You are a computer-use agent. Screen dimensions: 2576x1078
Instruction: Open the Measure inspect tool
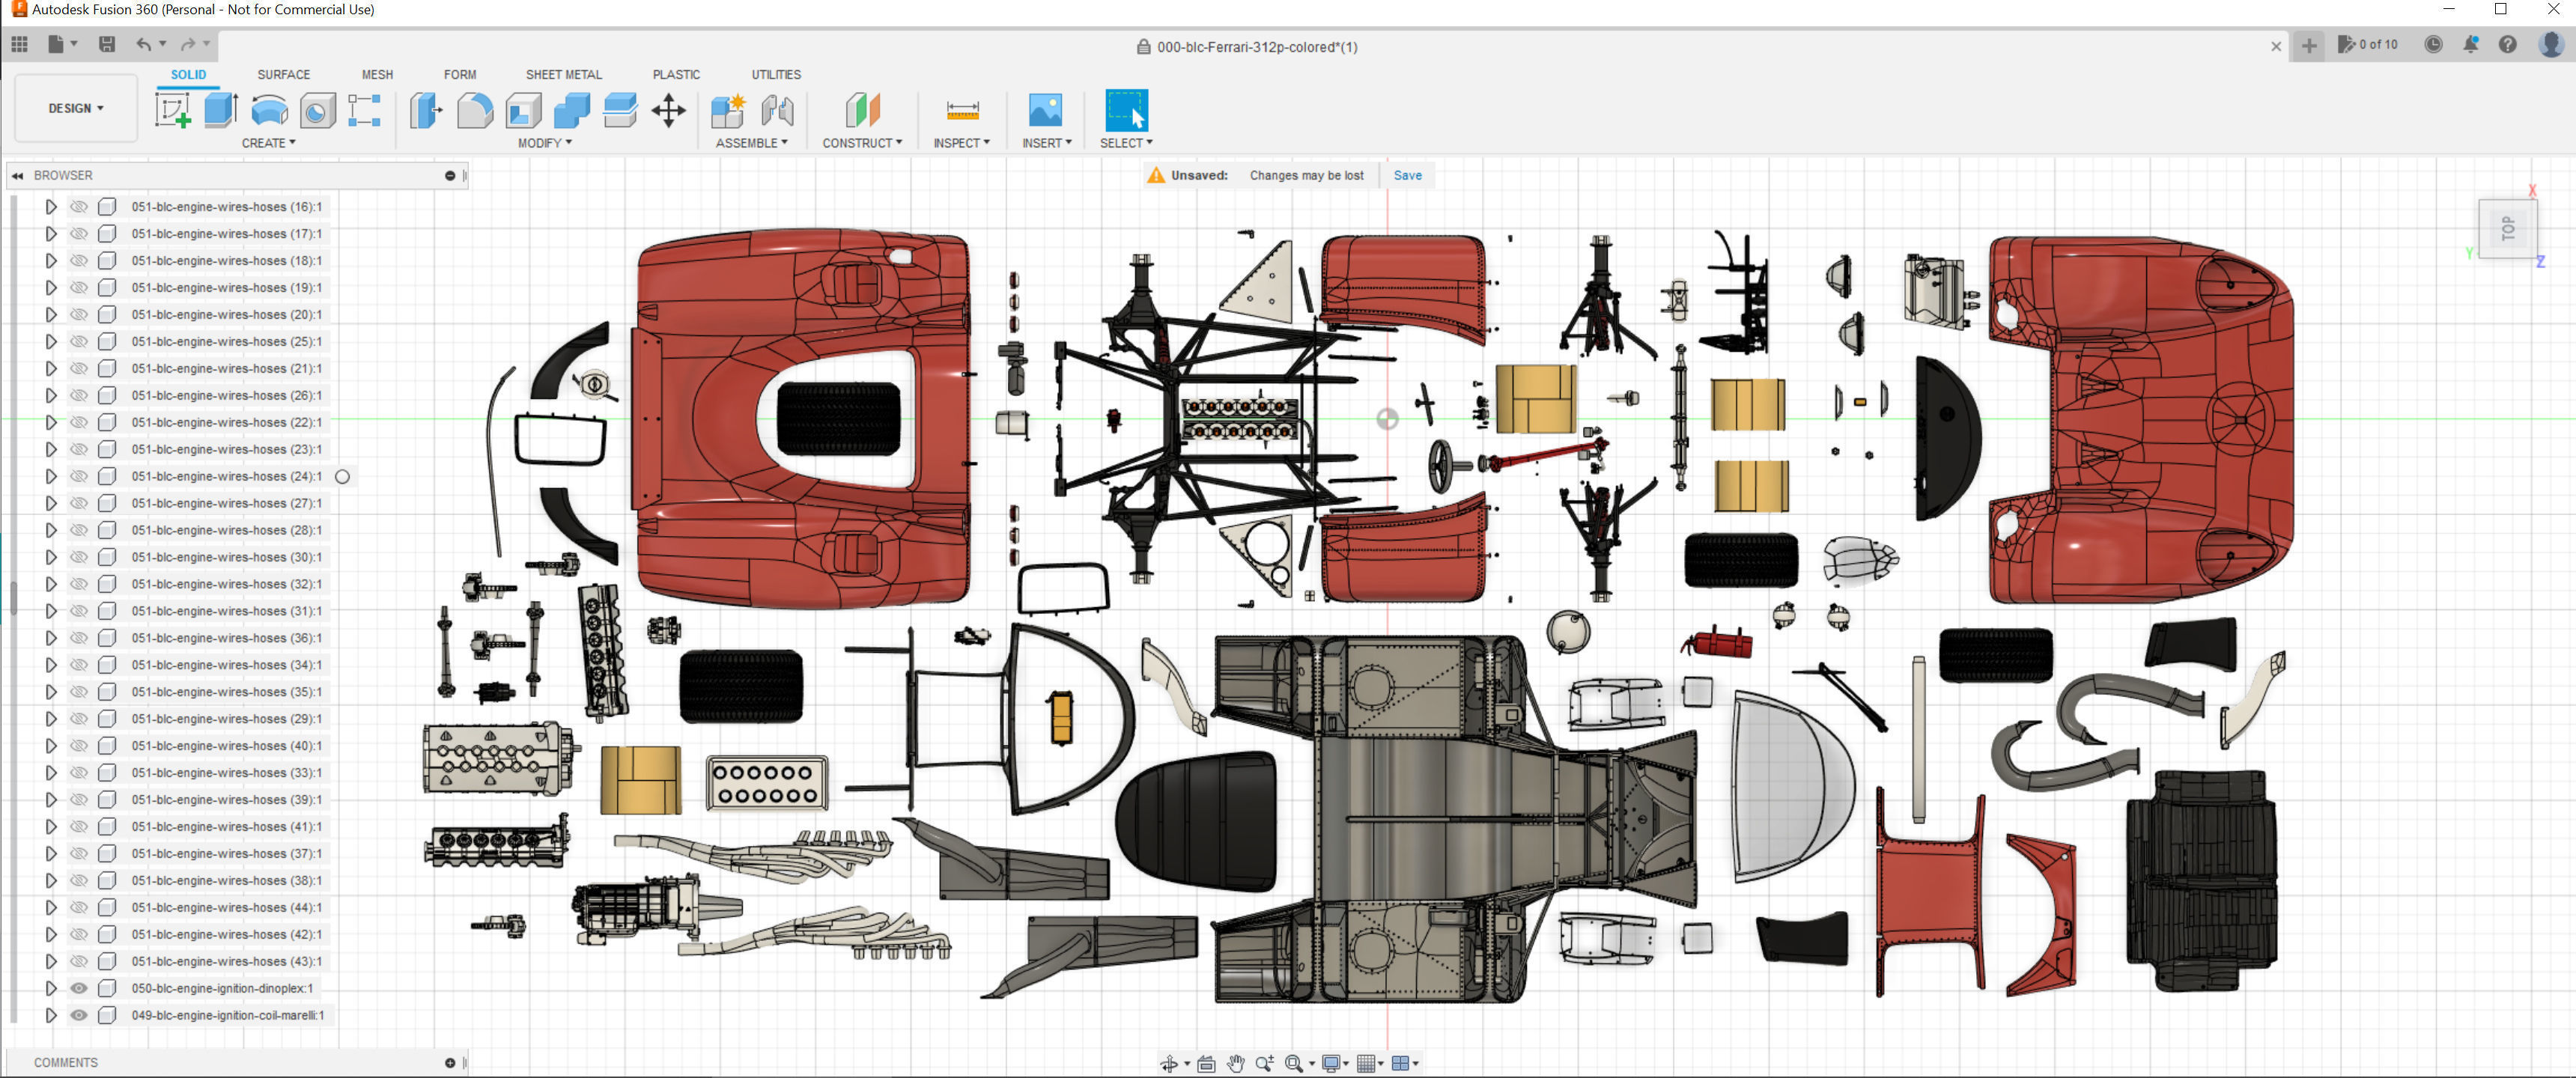click(x=962, y=110)
